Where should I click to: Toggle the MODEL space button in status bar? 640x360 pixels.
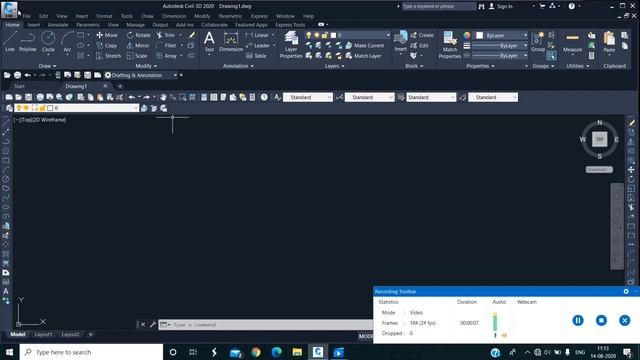(366, 336)
